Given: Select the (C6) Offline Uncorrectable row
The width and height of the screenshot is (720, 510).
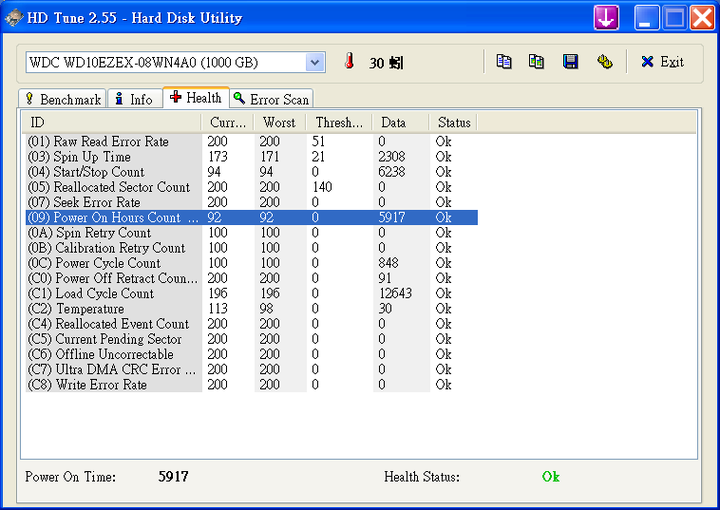Looking at the screenshot, I should click(x=252, y=353).
